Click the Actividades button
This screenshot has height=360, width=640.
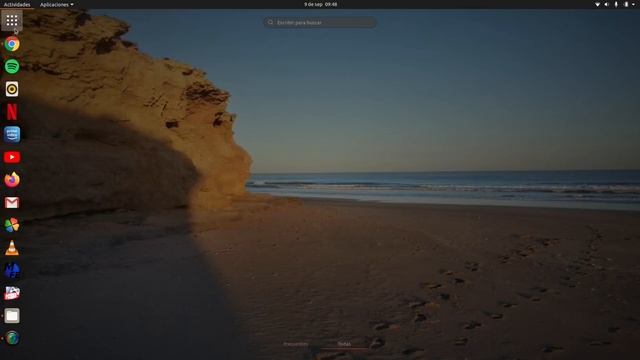[x=17, y=4]
